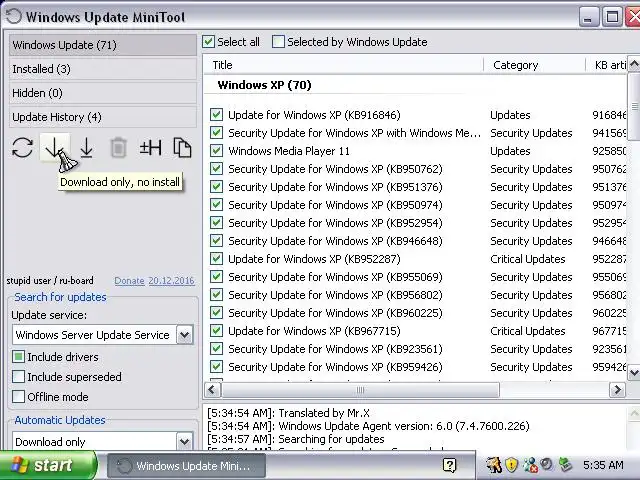The height and width of the screenshot is (480, 640).
Task: Select the Security Update KB960225 row title
Action: click(x=335, y=313)
